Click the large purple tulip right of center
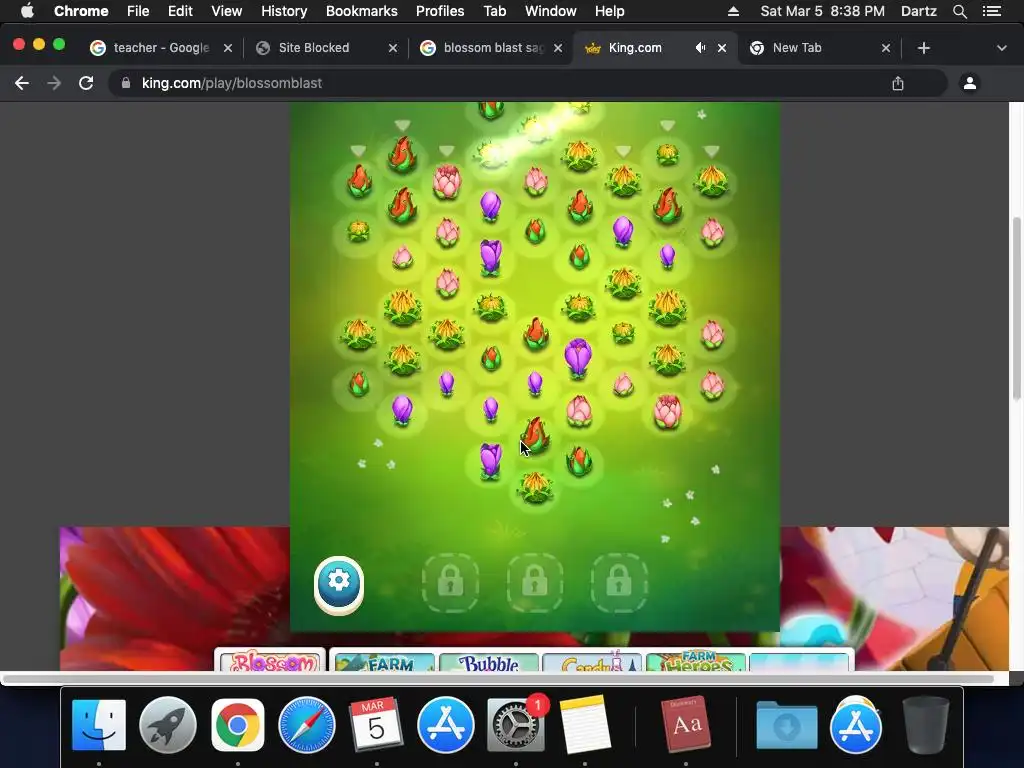1024x768 pixels. coord(578,357)
